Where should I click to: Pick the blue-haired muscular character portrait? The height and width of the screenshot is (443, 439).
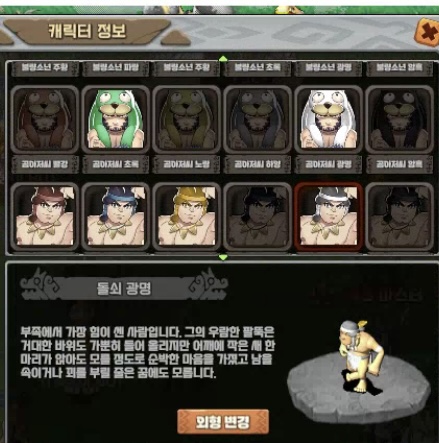click(x=115, y=216)
